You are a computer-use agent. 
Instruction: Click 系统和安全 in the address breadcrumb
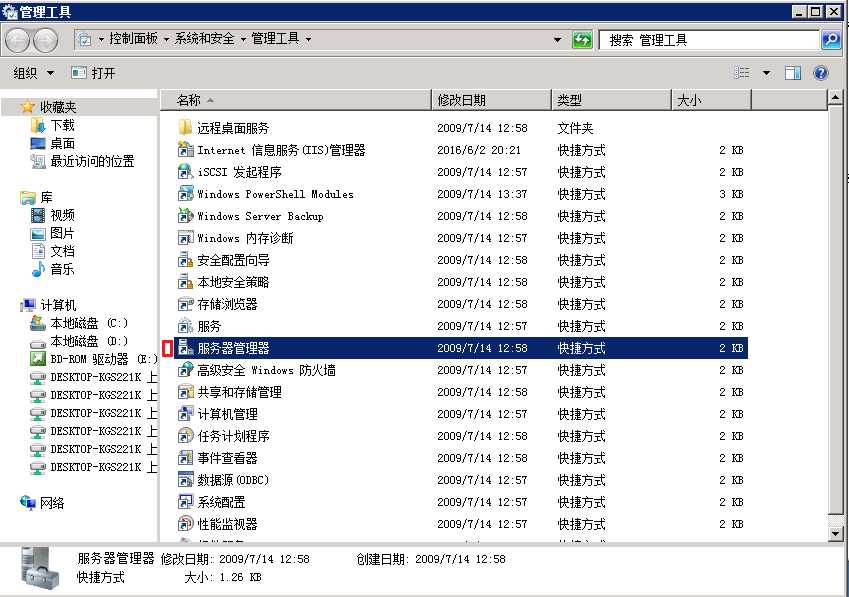pyautogui.click(x=204, y=38)
